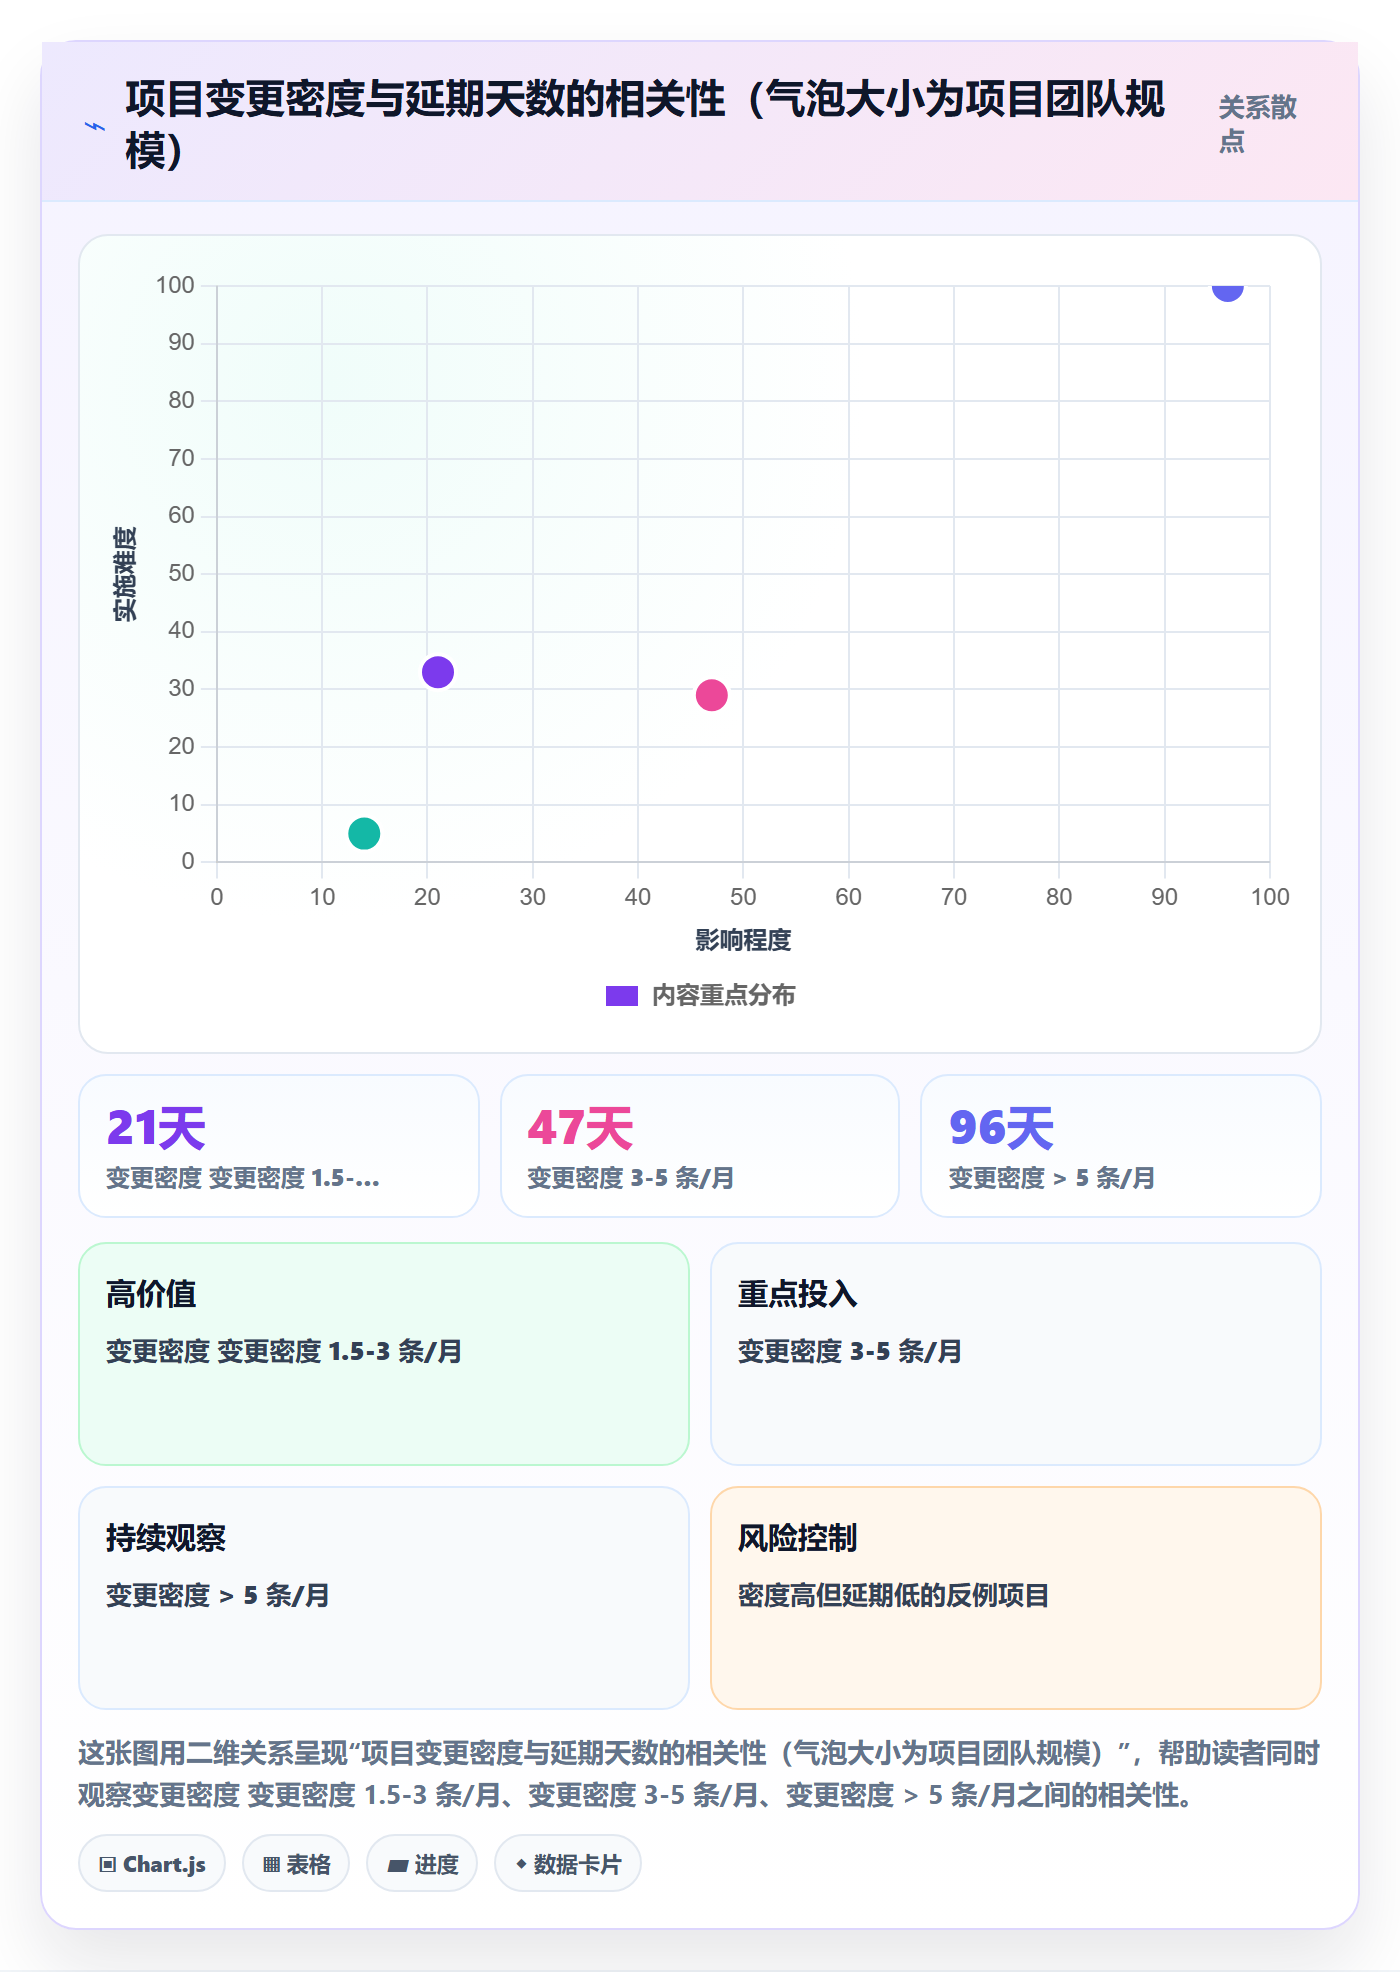Open the 高价值 quadrant card
The width and height of the screenshot is (1400, 1972).
point(384,1354)
